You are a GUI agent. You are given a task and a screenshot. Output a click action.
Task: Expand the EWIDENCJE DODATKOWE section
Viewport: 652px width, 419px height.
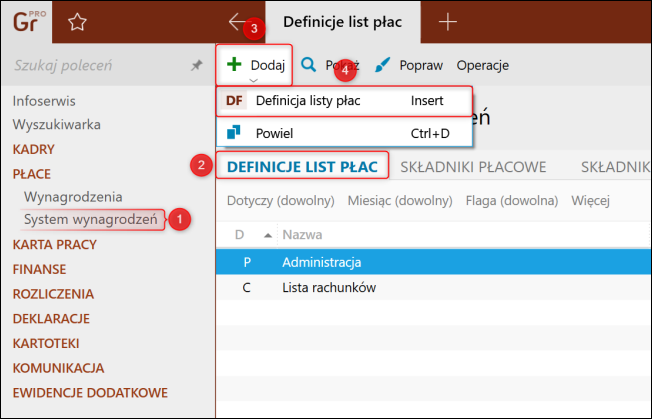90,393
